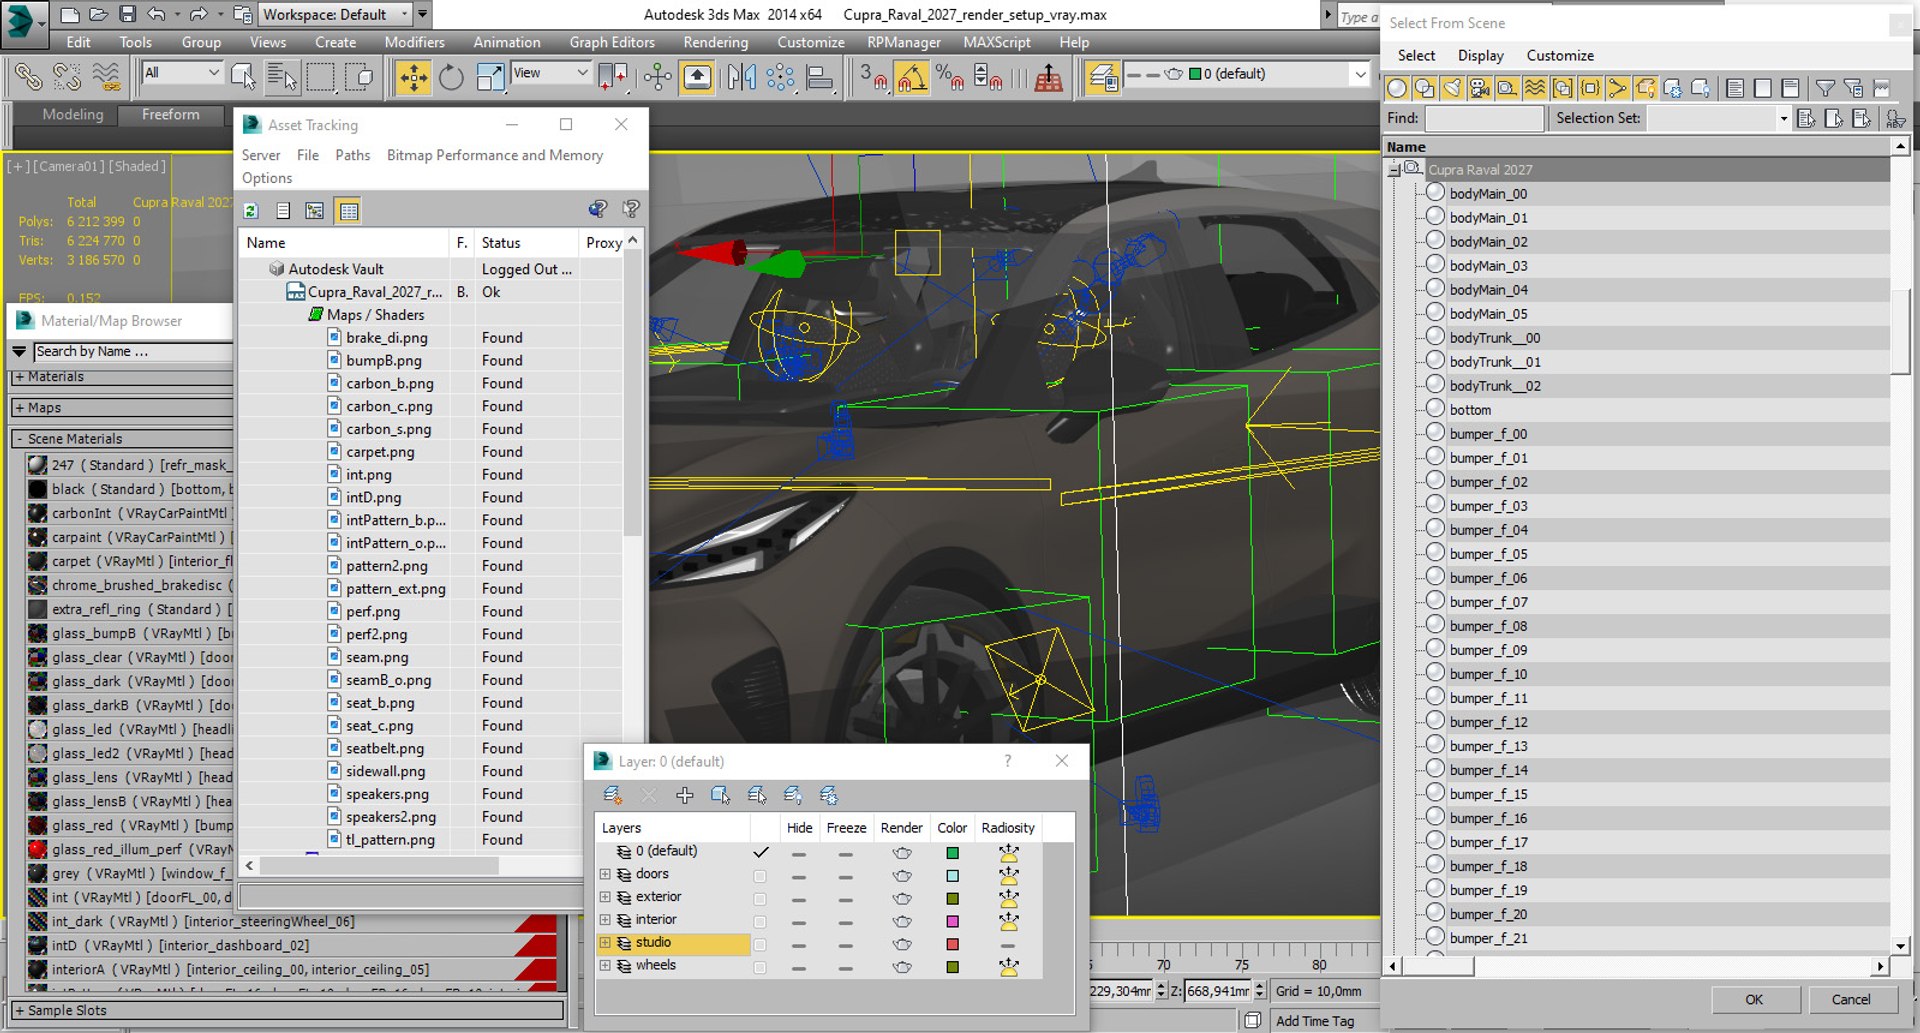Select bodyMain_03 in the object list
The image size is (1920, 1033).
[x=1488, y=266]
